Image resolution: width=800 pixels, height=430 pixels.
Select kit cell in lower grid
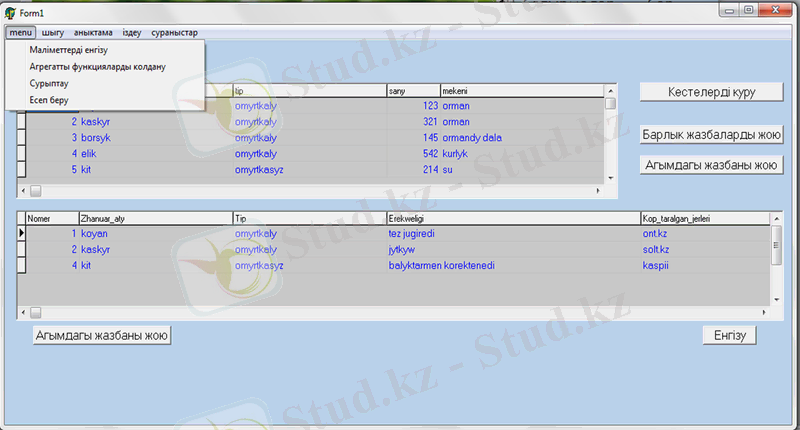tap(156, 265)
